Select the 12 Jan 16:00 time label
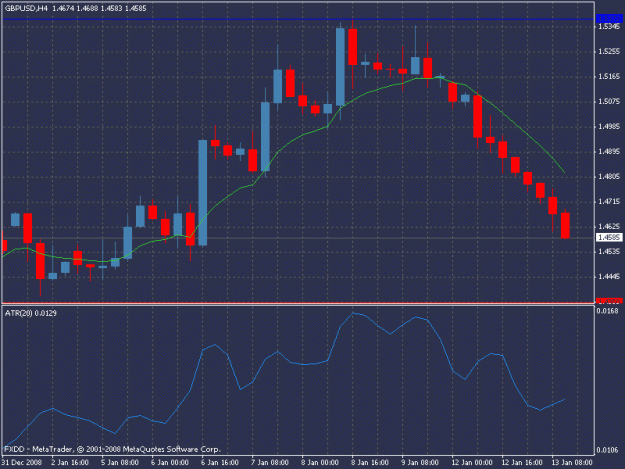625x469 pixels. pos(522,463)
